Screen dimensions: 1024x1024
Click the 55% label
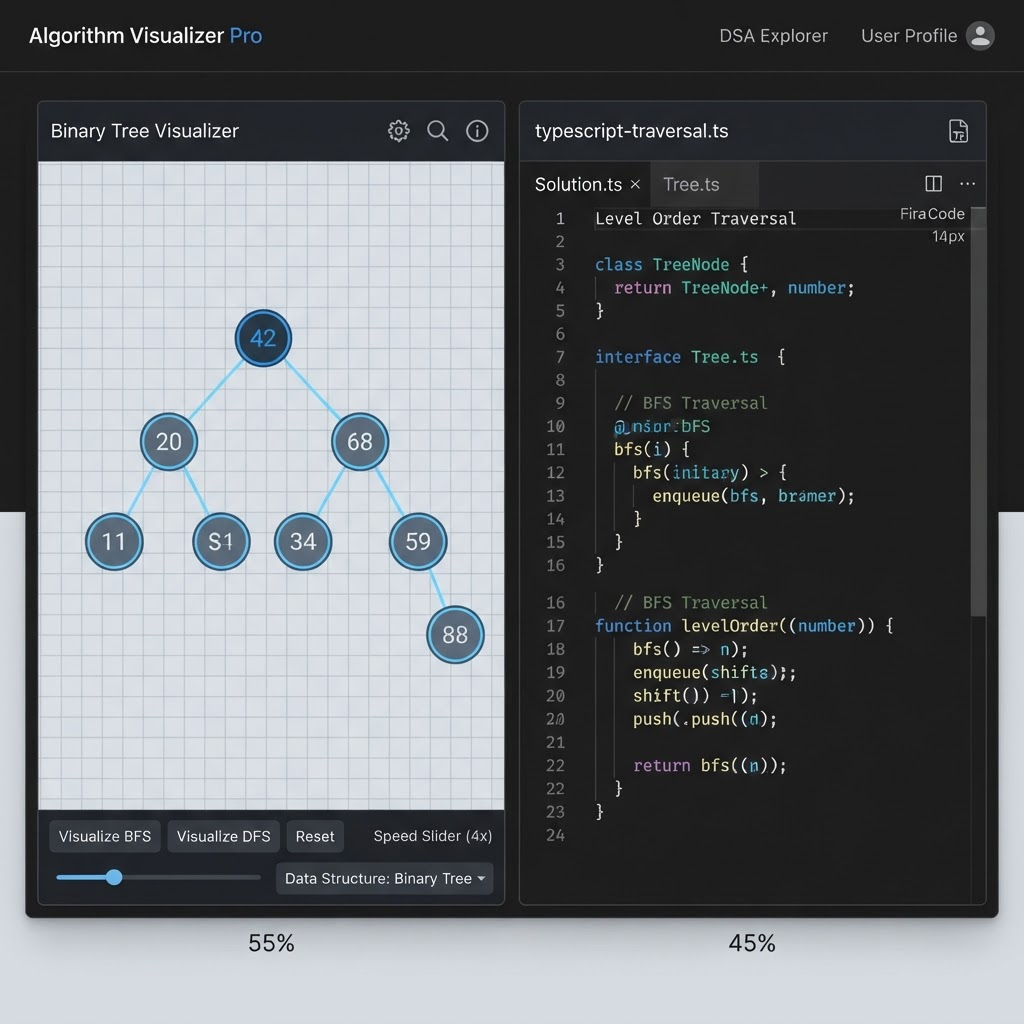(271, 943)
